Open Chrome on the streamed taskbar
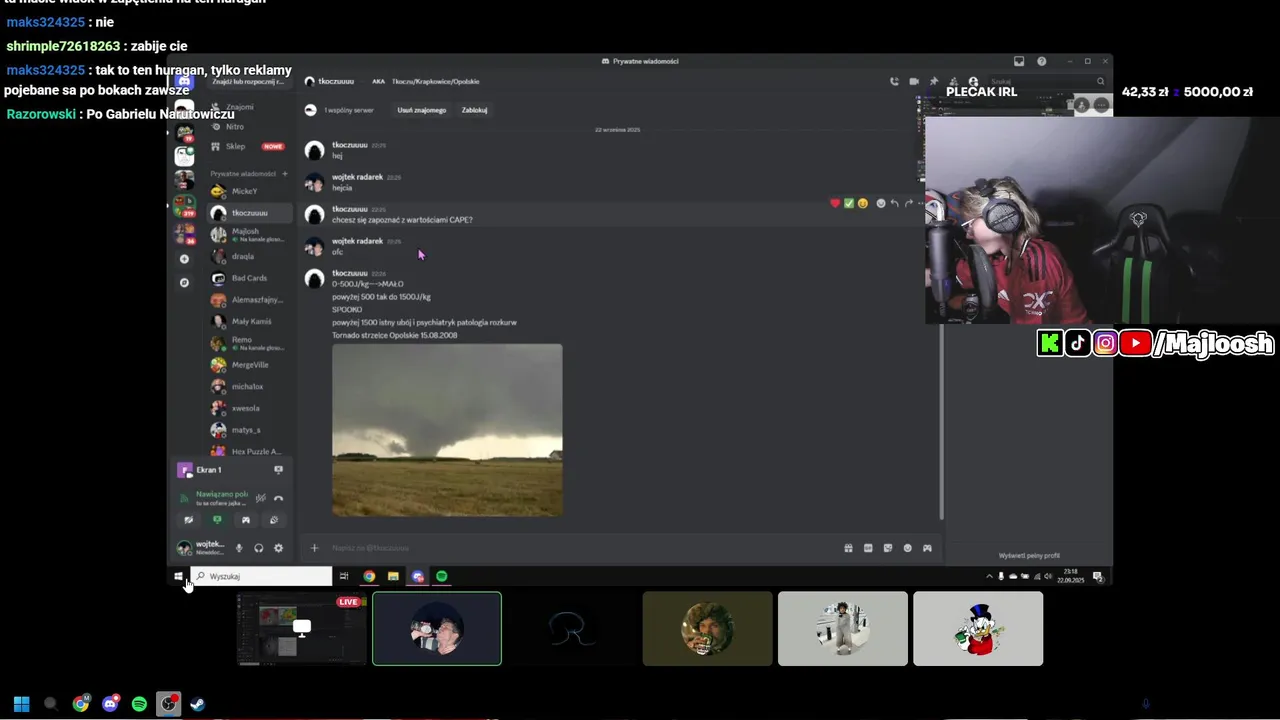Screen dimensions: 1280x720 (369, 576)
